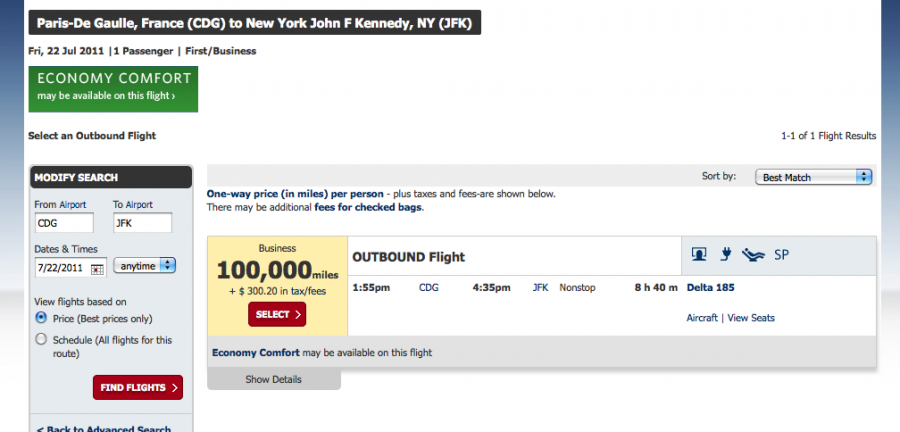
Task: Click the 7/22/2011 date input field
Action: point(63,267)
